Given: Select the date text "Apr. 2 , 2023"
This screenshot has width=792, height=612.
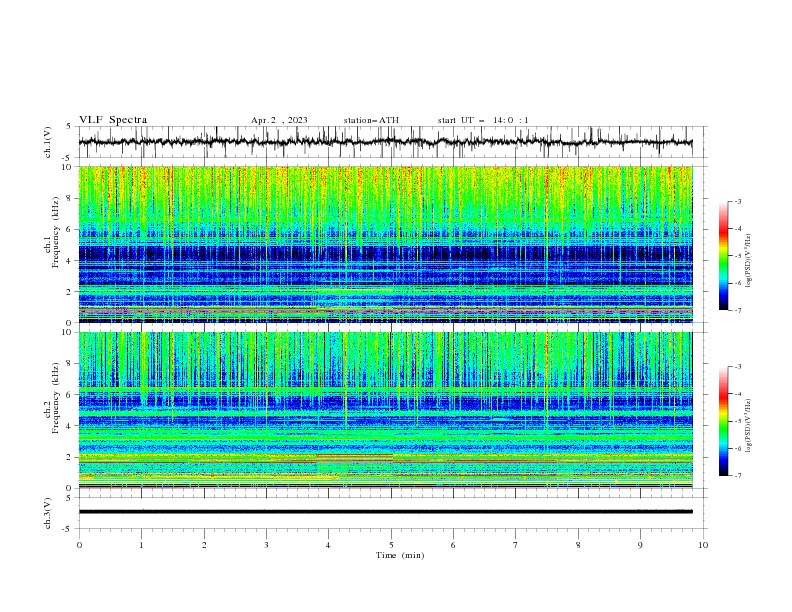Looking at the screenshot, I should point(279,120).
